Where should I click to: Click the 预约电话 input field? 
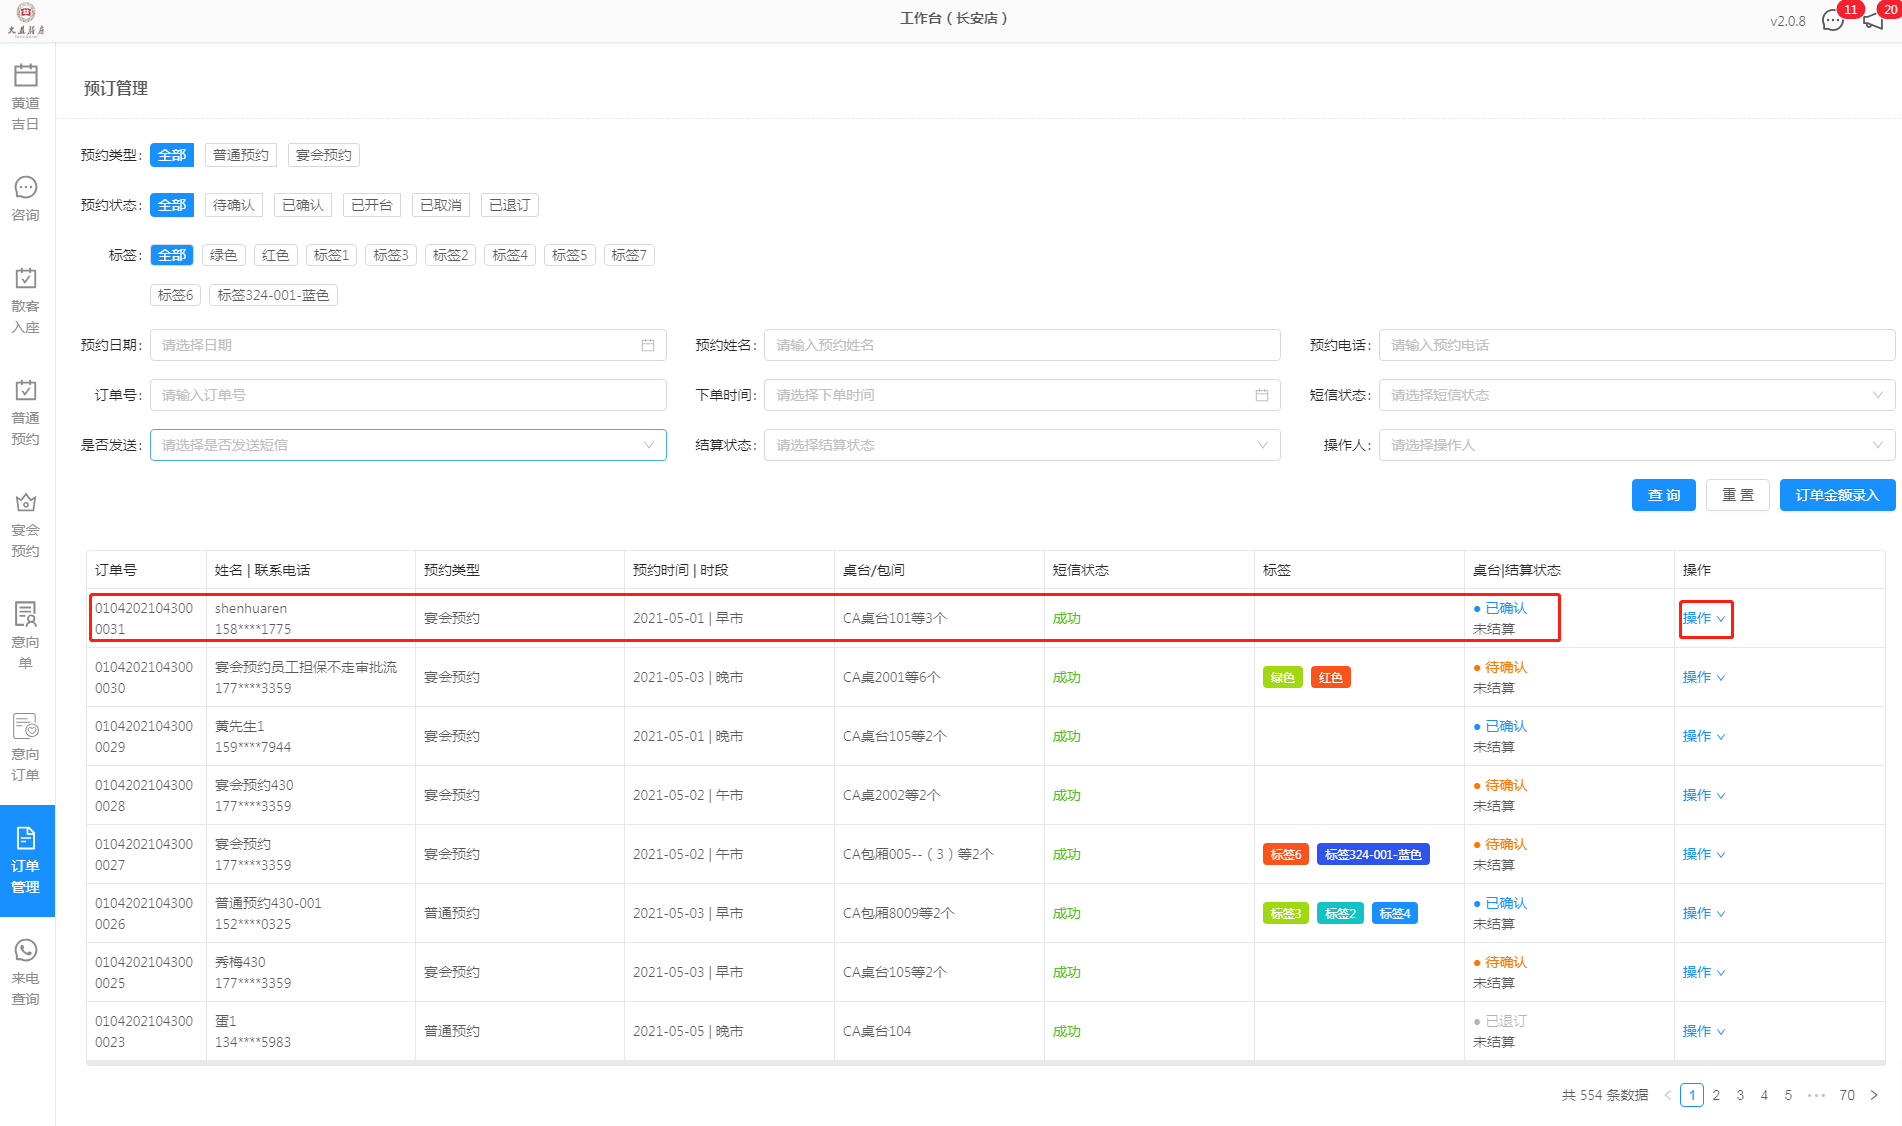tap(1637, 345)
